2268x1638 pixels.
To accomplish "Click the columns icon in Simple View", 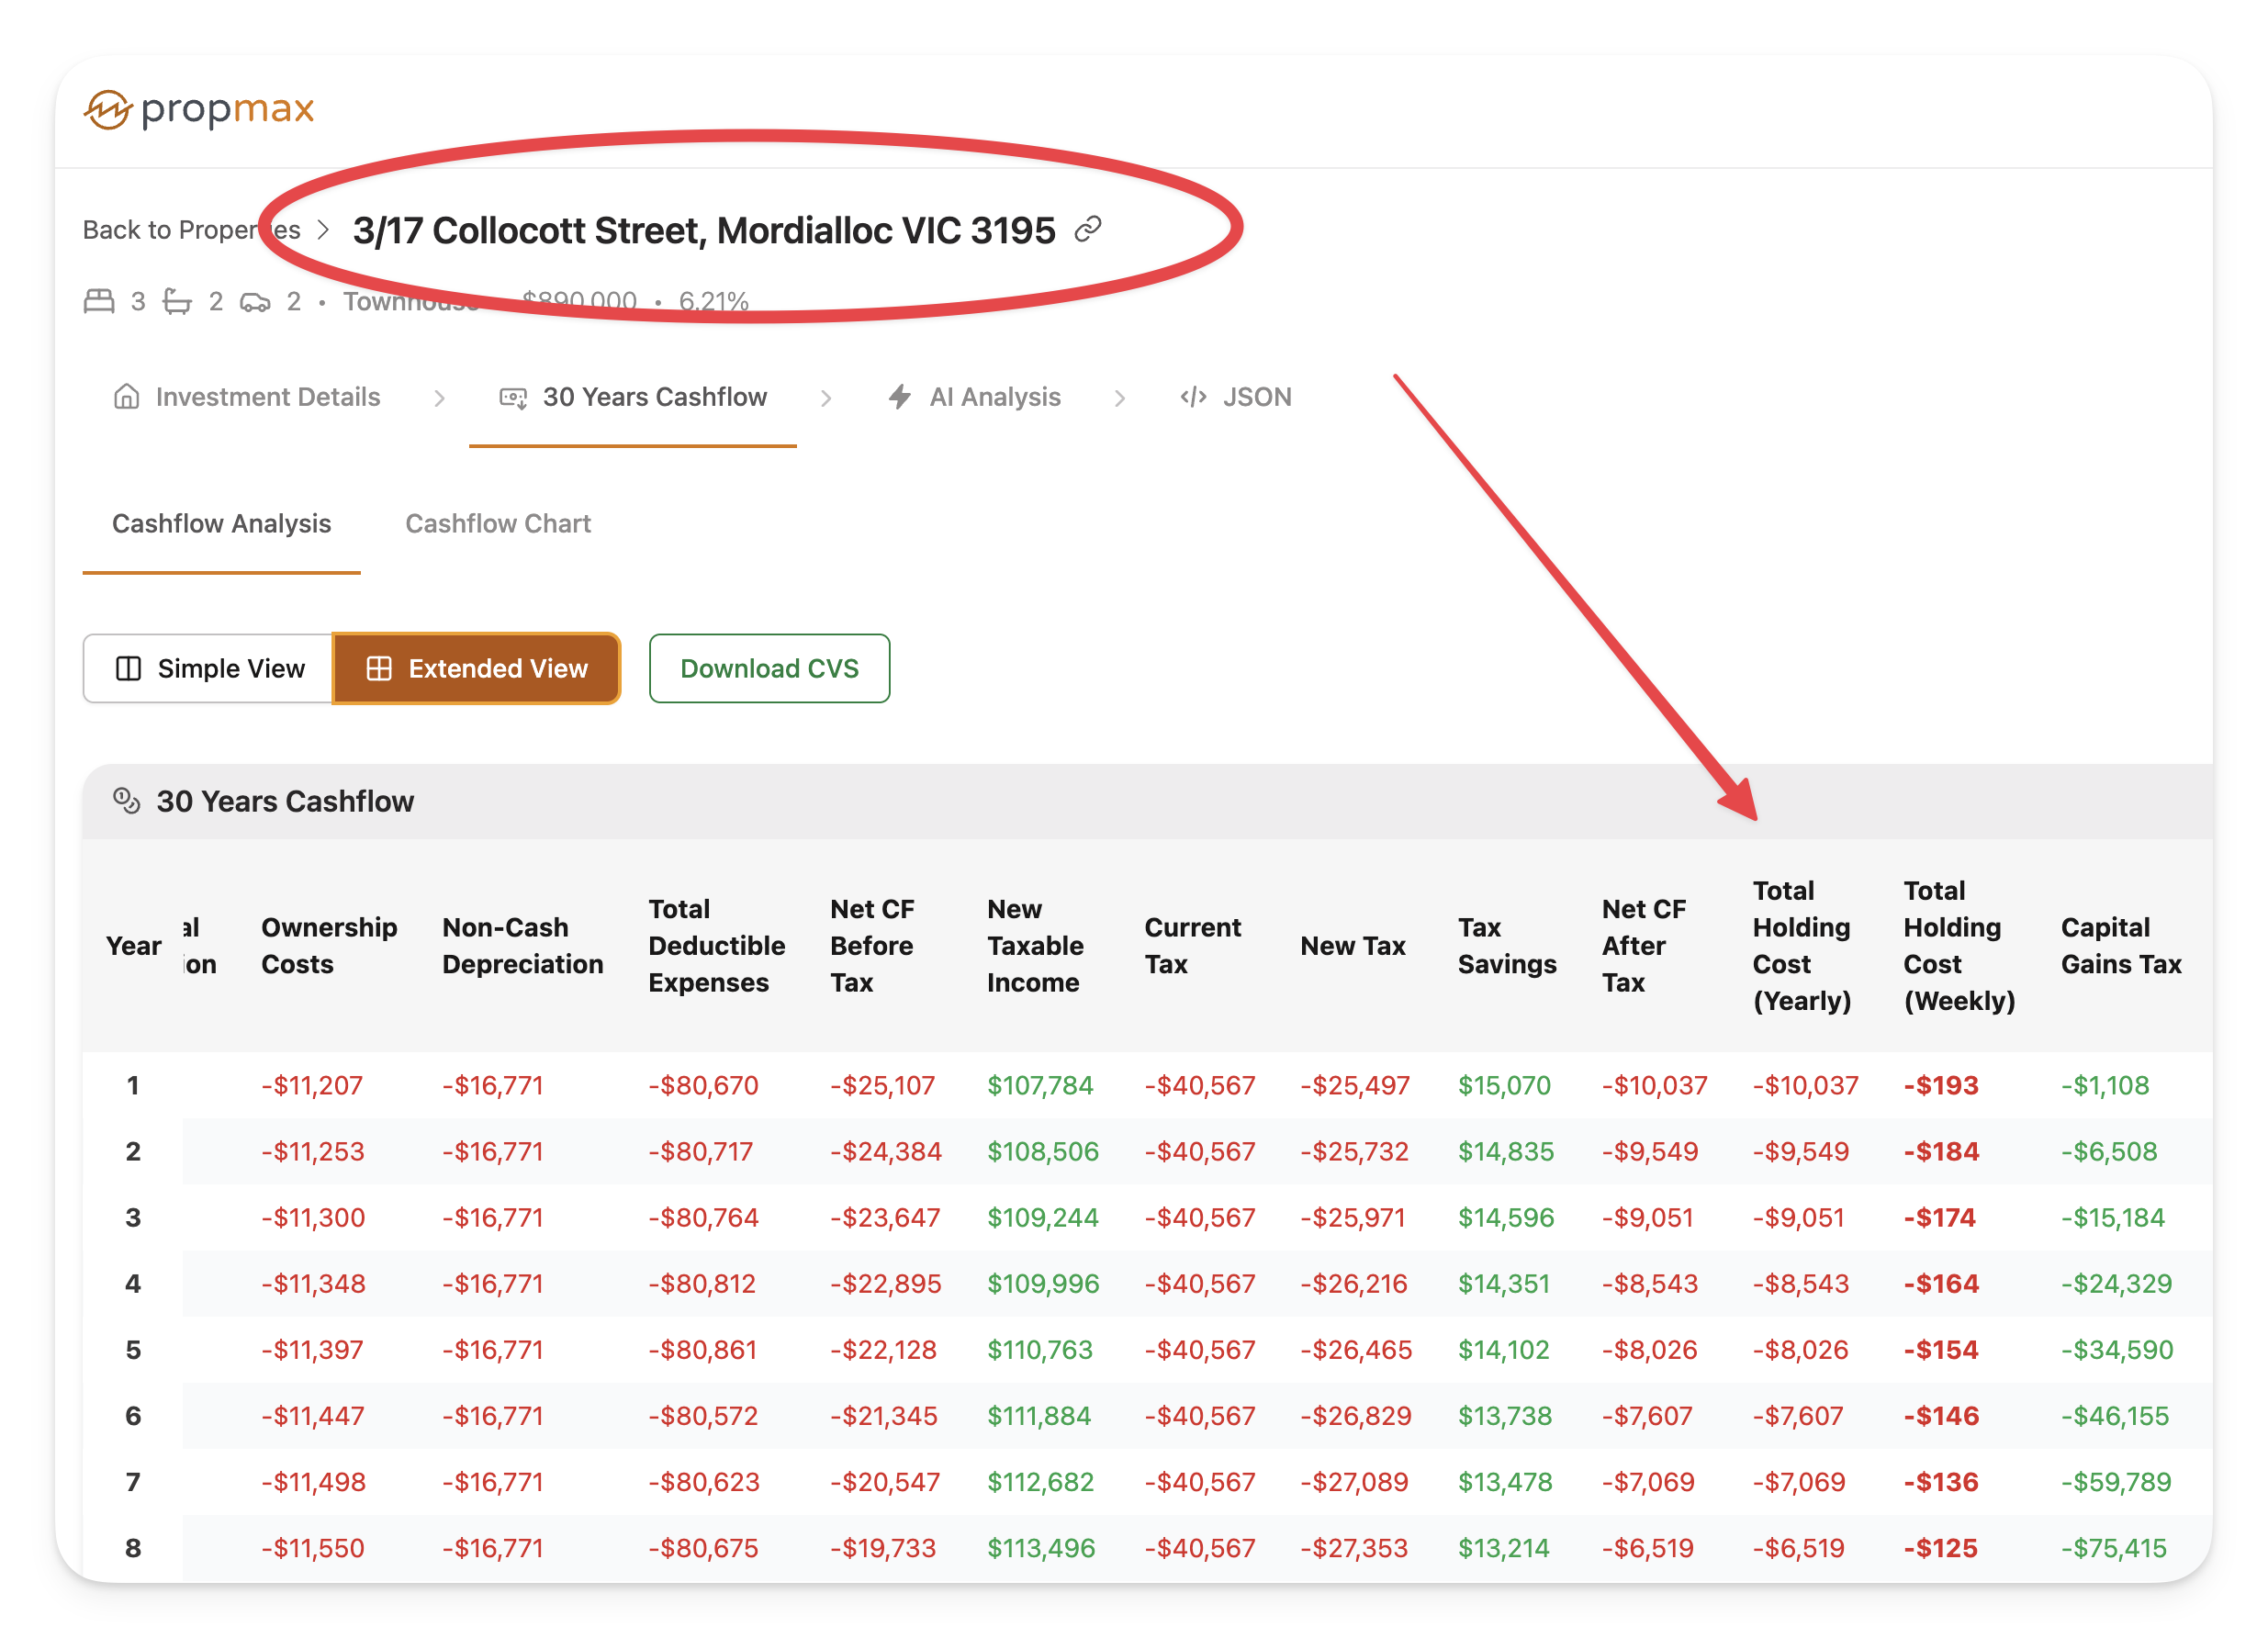I will [129, 668].
